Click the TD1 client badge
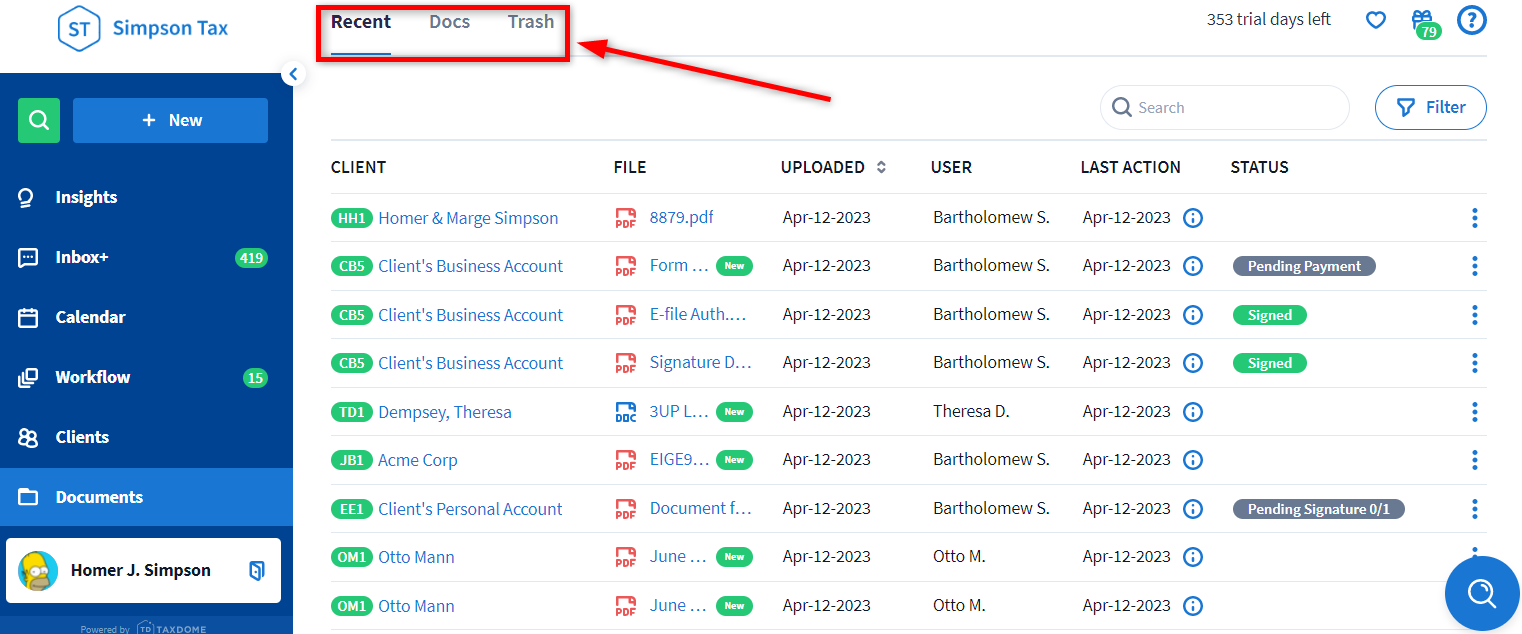This screenshot has height=634, width=1522. tap(352, 412)
